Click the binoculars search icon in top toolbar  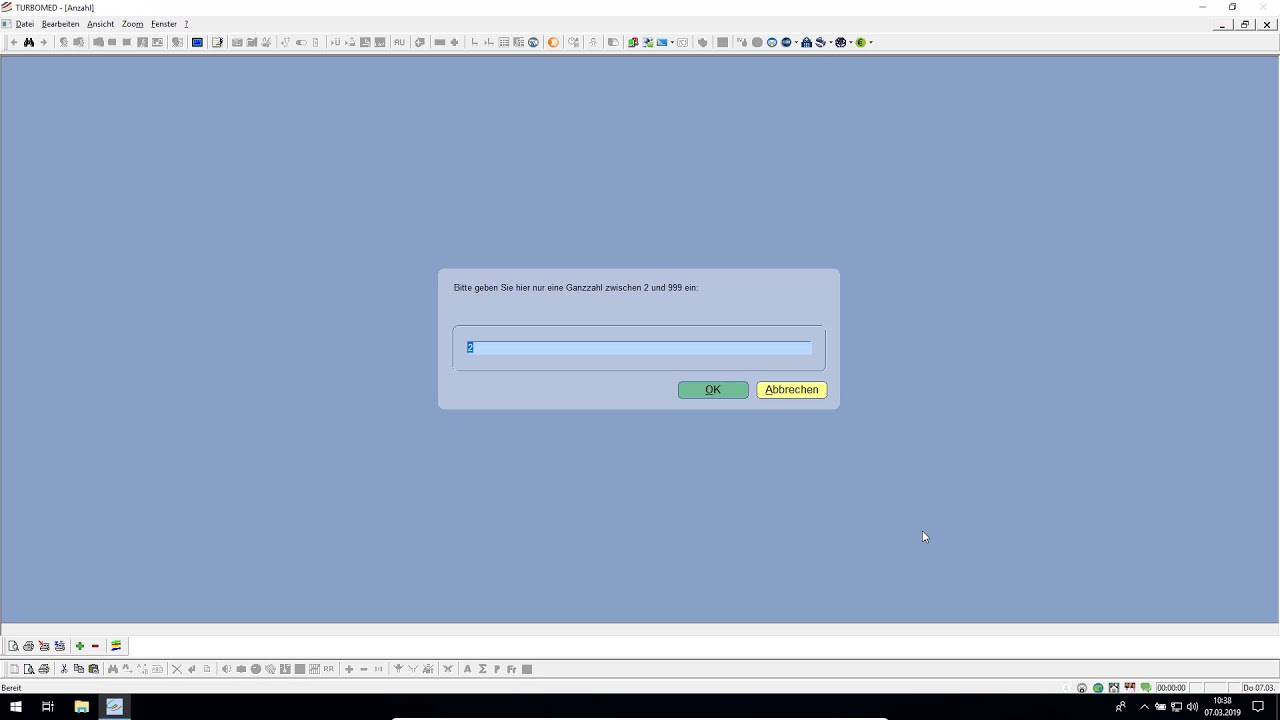tap(29, 42)
